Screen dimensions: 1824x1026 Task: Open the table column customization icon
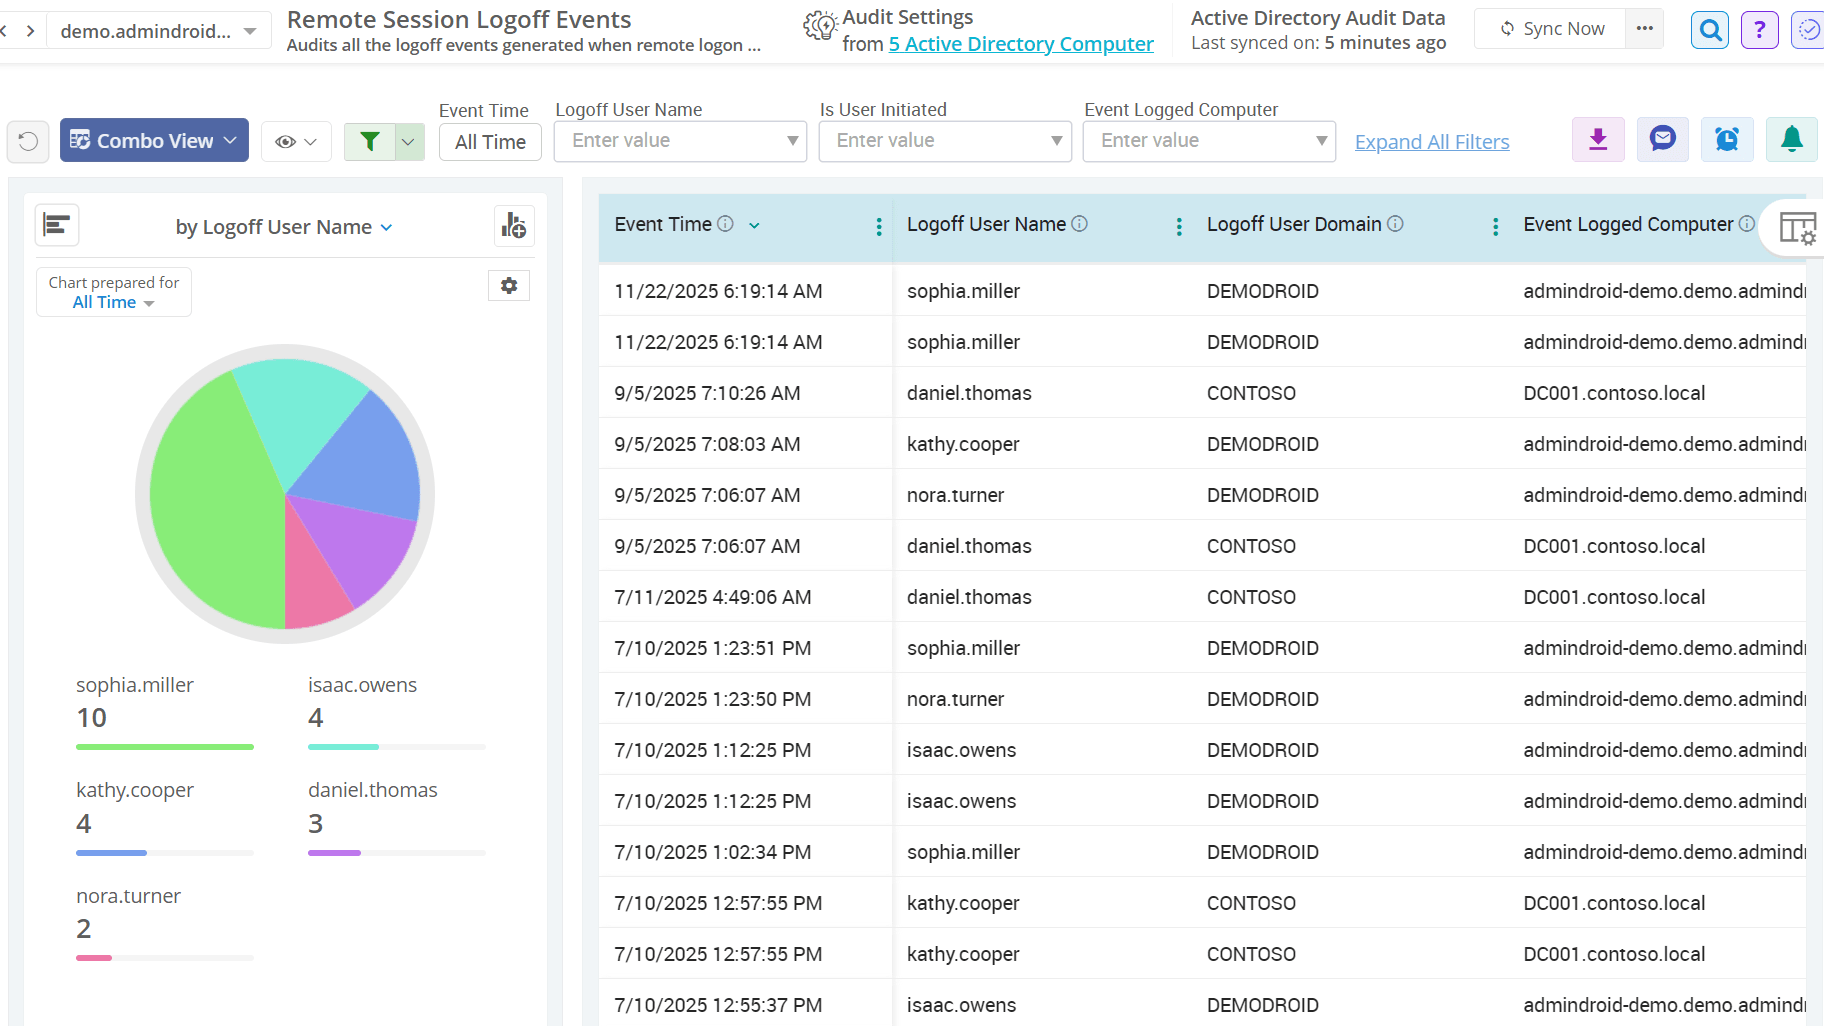[x=1797, y=228]
